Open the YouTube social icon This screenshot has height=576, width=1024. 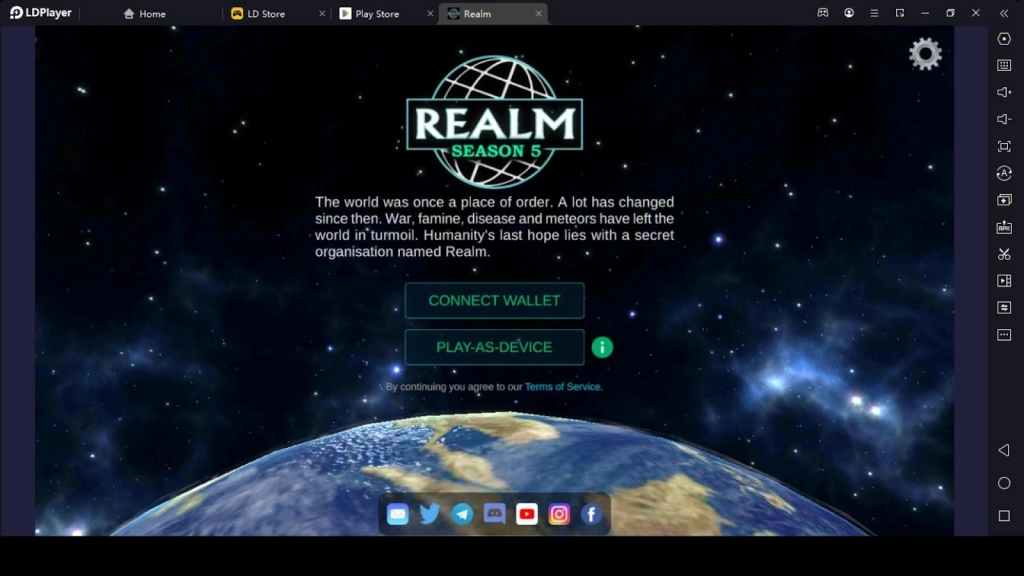click(527, 514)
